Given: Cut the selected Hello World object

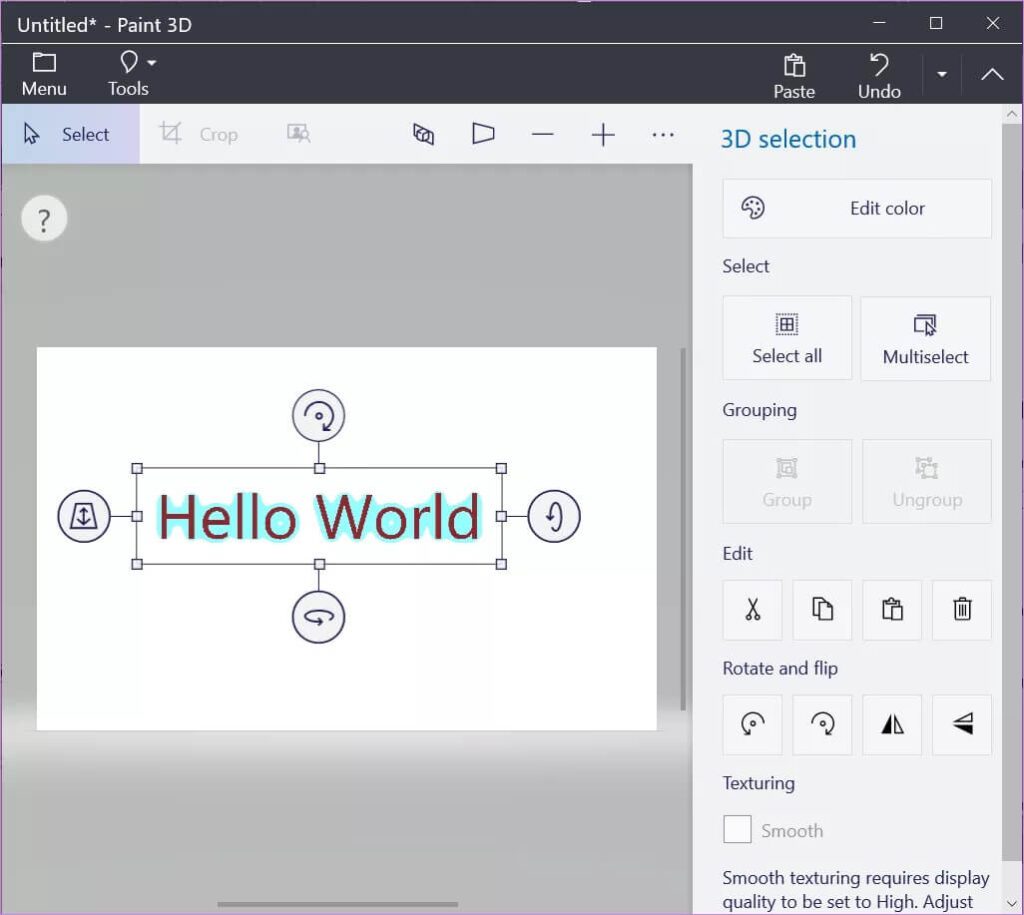Looking at the screenshot, I should tap(752, 610).
